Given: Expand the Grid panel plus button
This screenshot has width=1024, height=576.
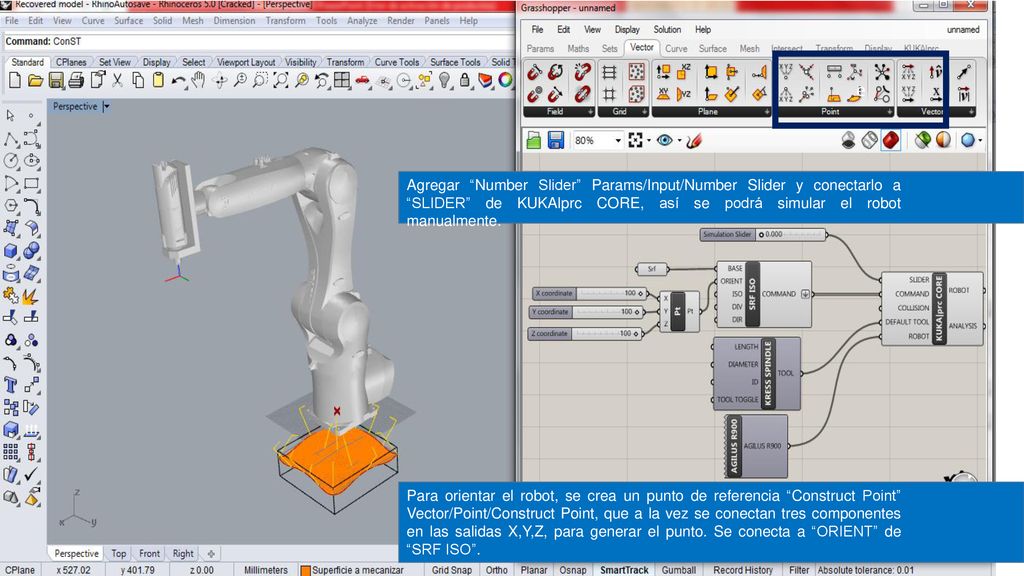Looking at the screenshot, I should point(645,112).
